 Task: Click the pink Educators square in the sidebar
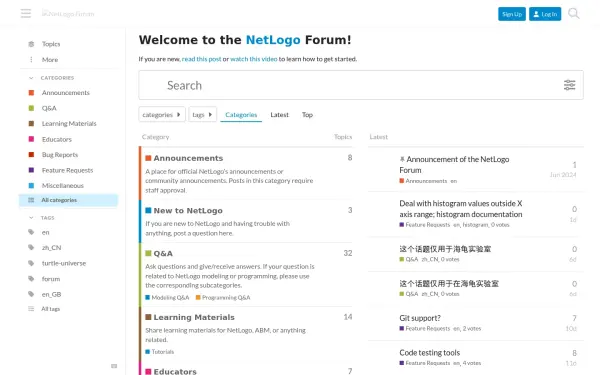click(x=31, y=139)
